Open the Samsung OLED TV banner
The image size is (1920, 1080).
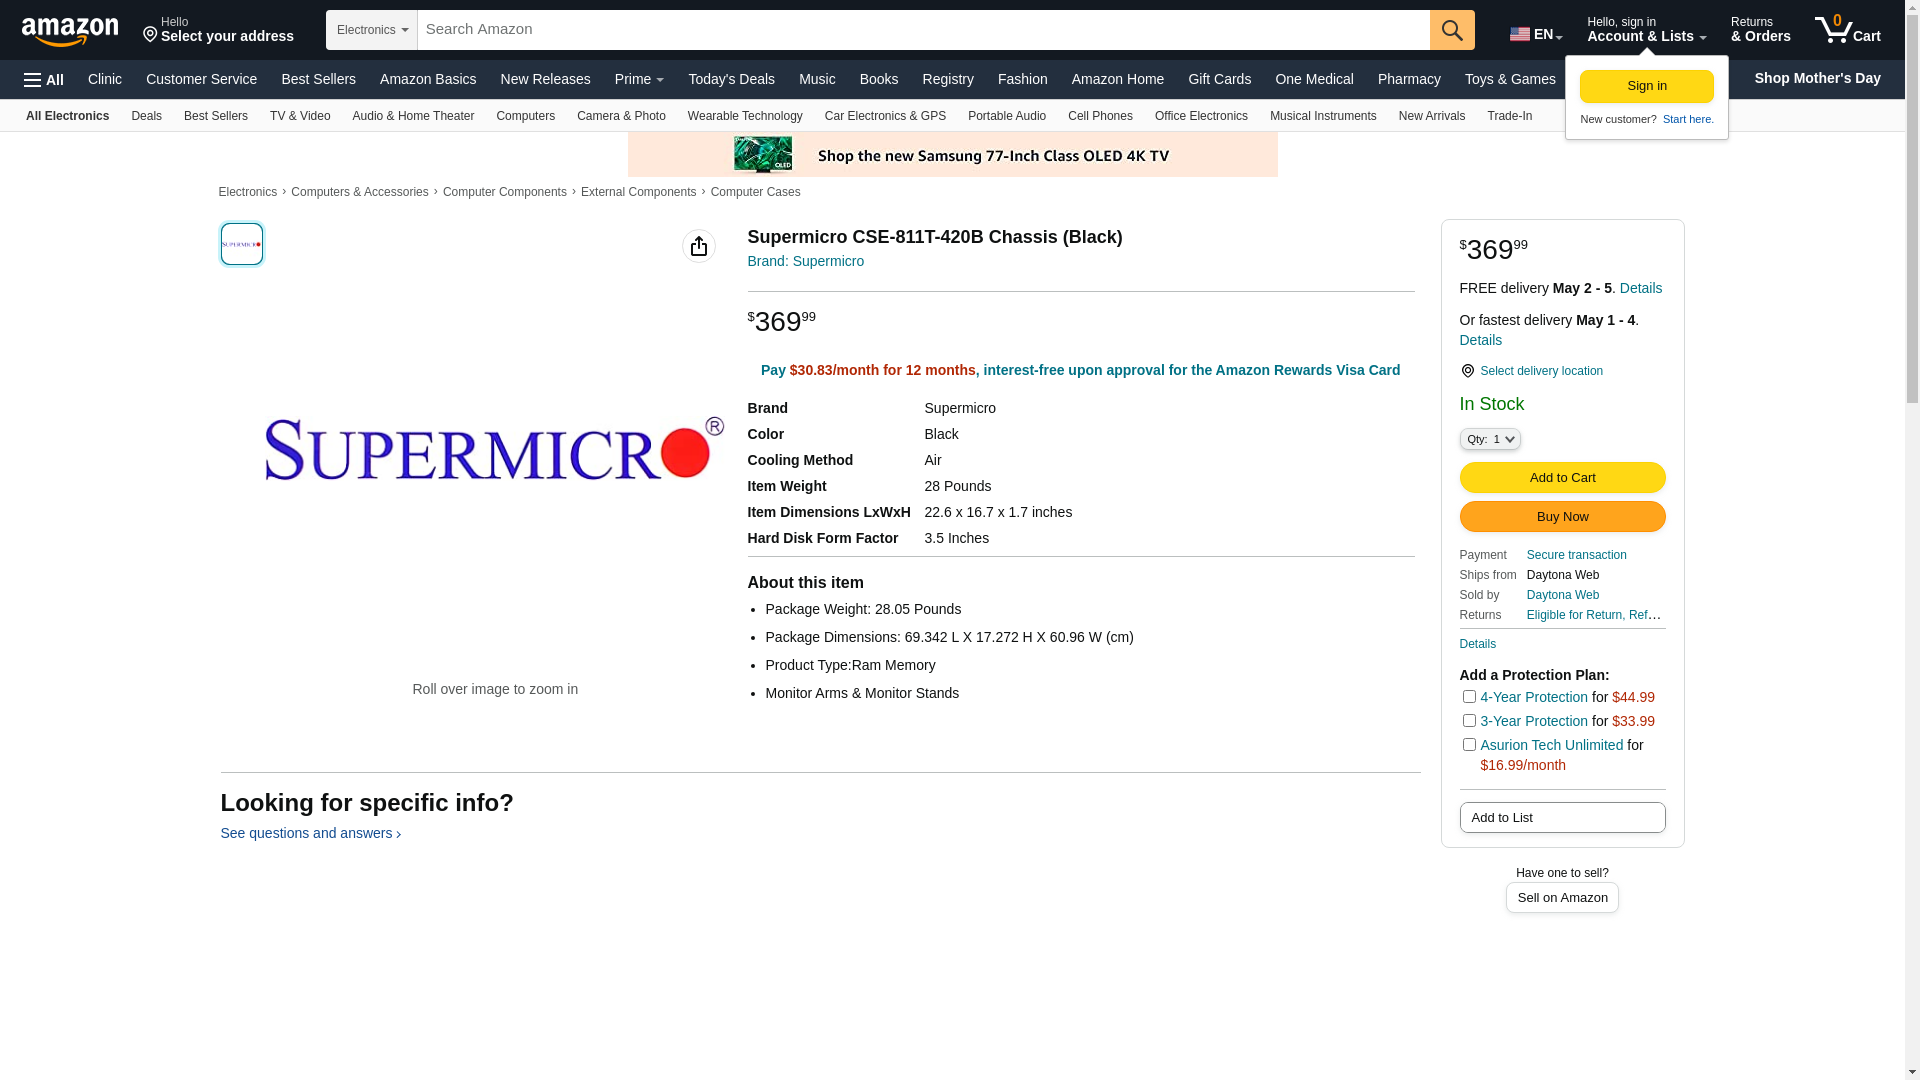(x=952, y=155)
